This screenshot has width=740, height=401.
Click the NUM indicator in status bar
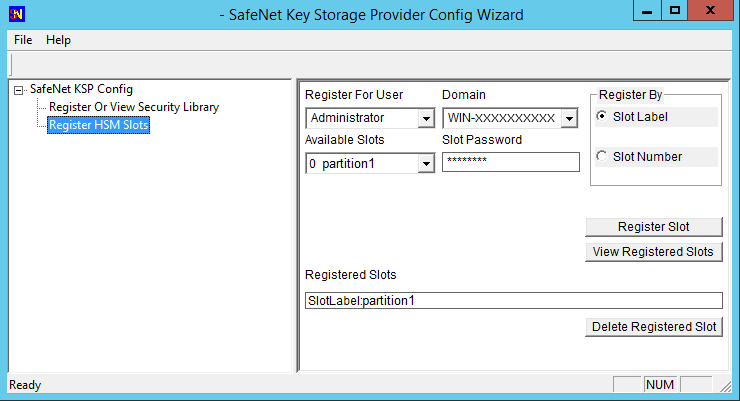coord(660,384)
